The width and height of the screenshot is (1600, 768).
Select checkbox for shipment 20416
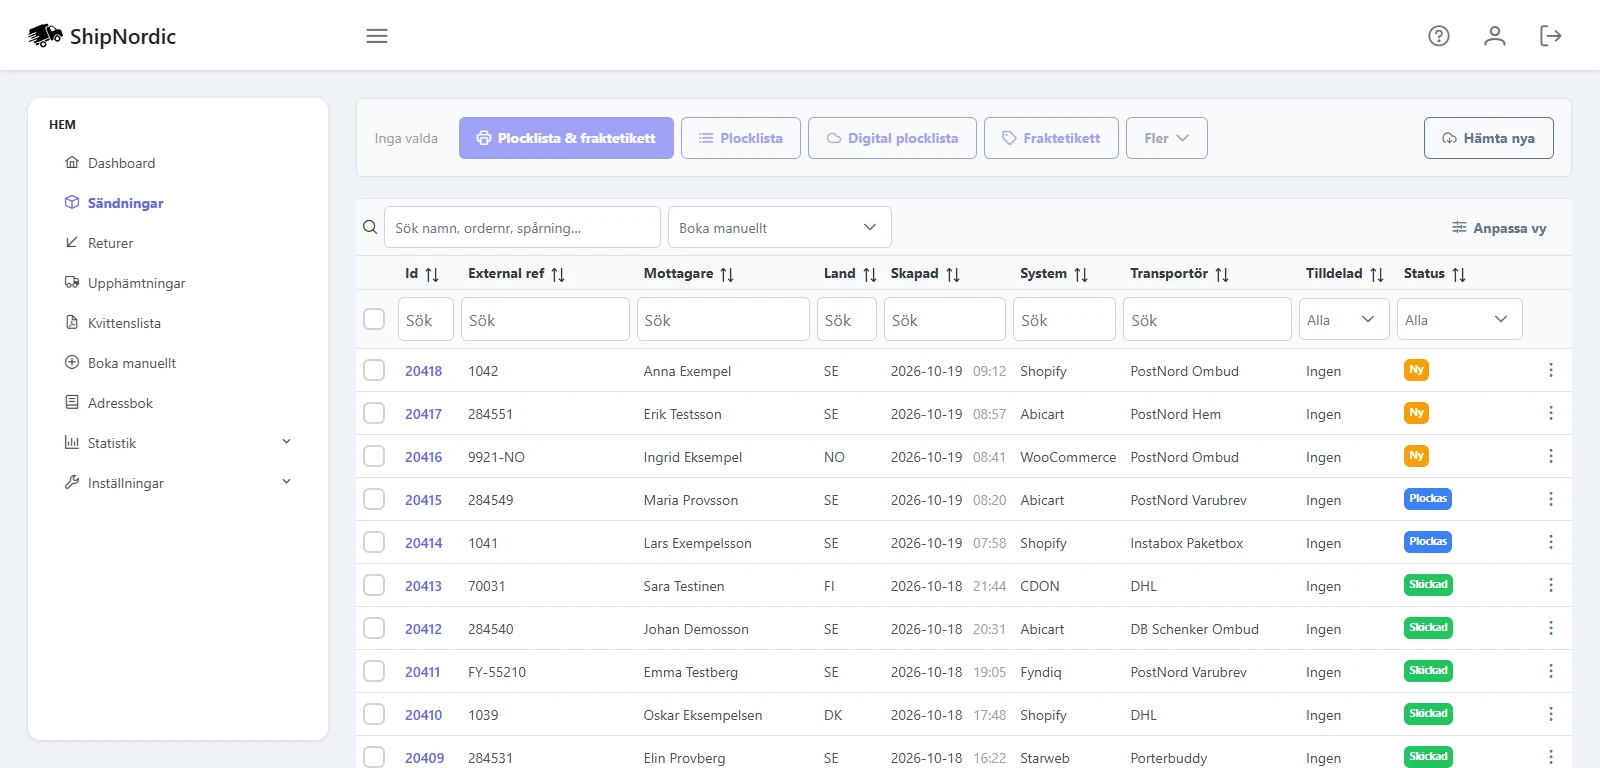pyautogui.click(x=374, y=456)
